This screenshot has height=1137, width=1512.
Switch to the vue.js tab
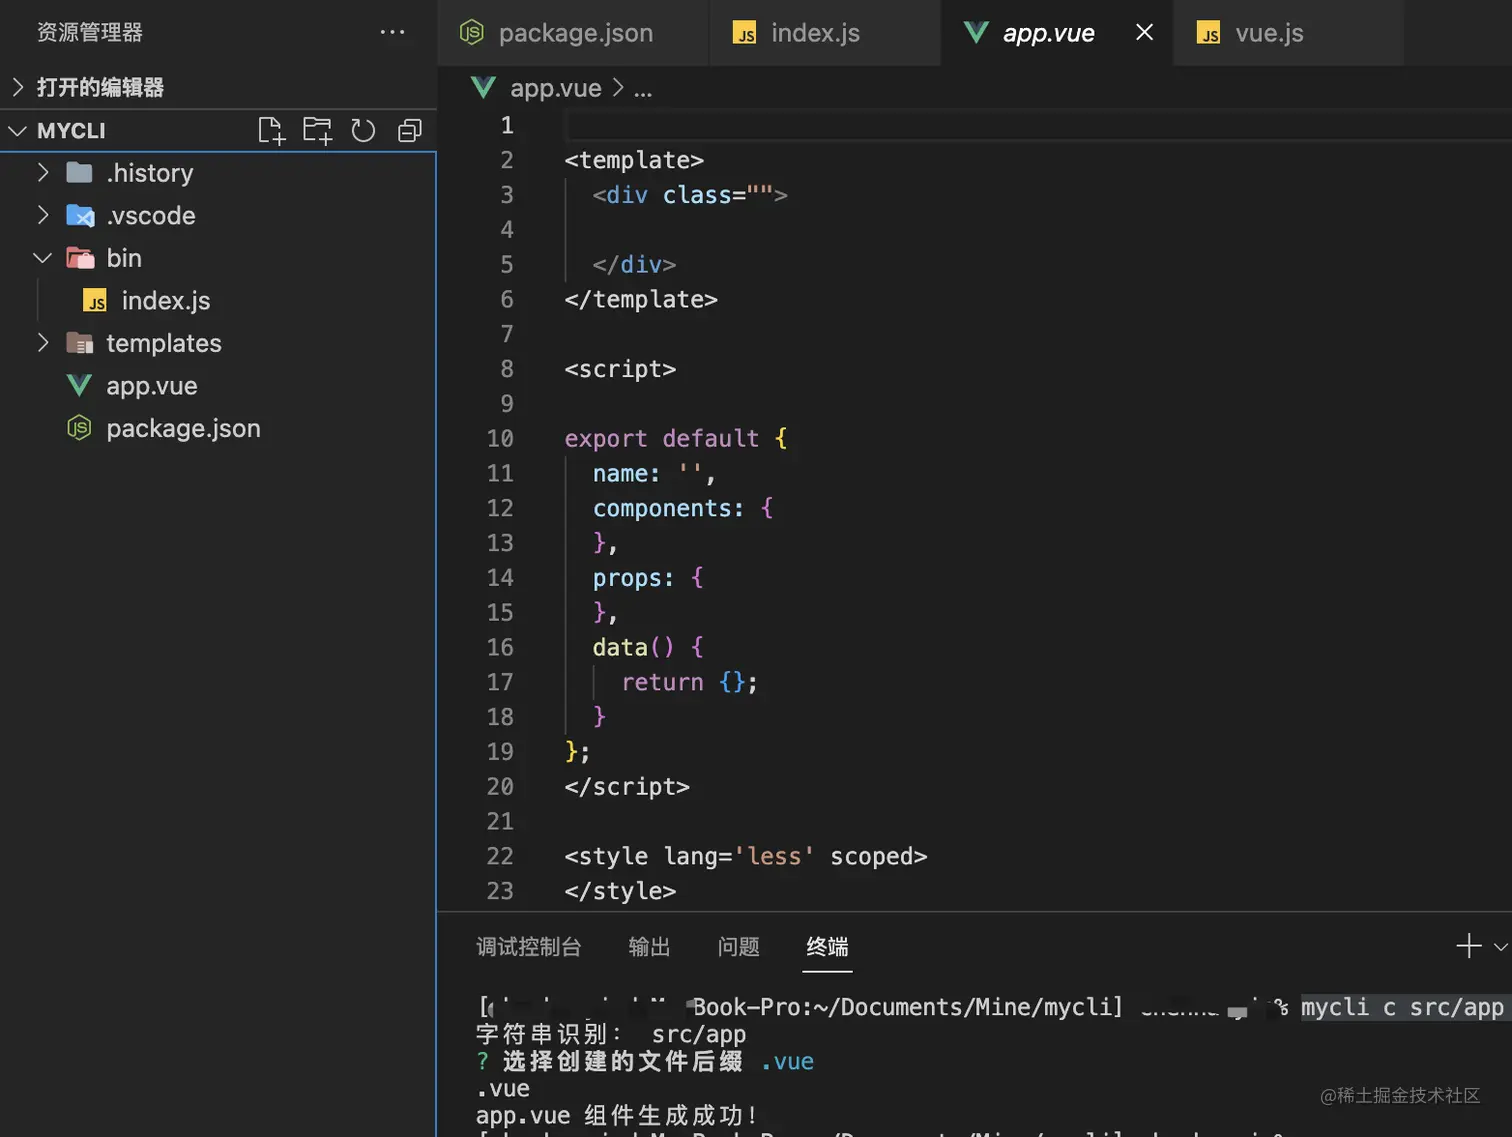coord(1288,32)
